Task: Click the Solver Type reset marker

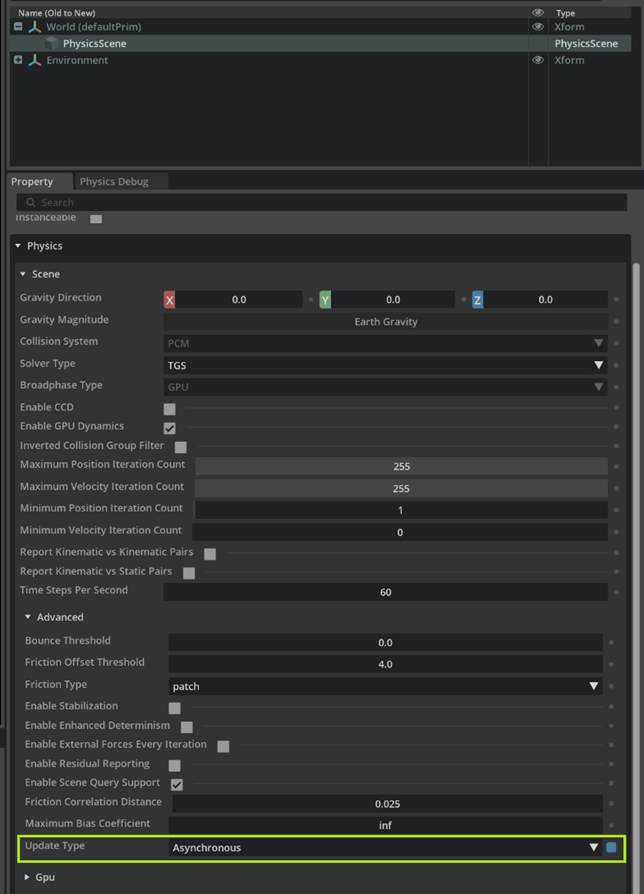Action: pyautogui.click(x=616, y=365)
